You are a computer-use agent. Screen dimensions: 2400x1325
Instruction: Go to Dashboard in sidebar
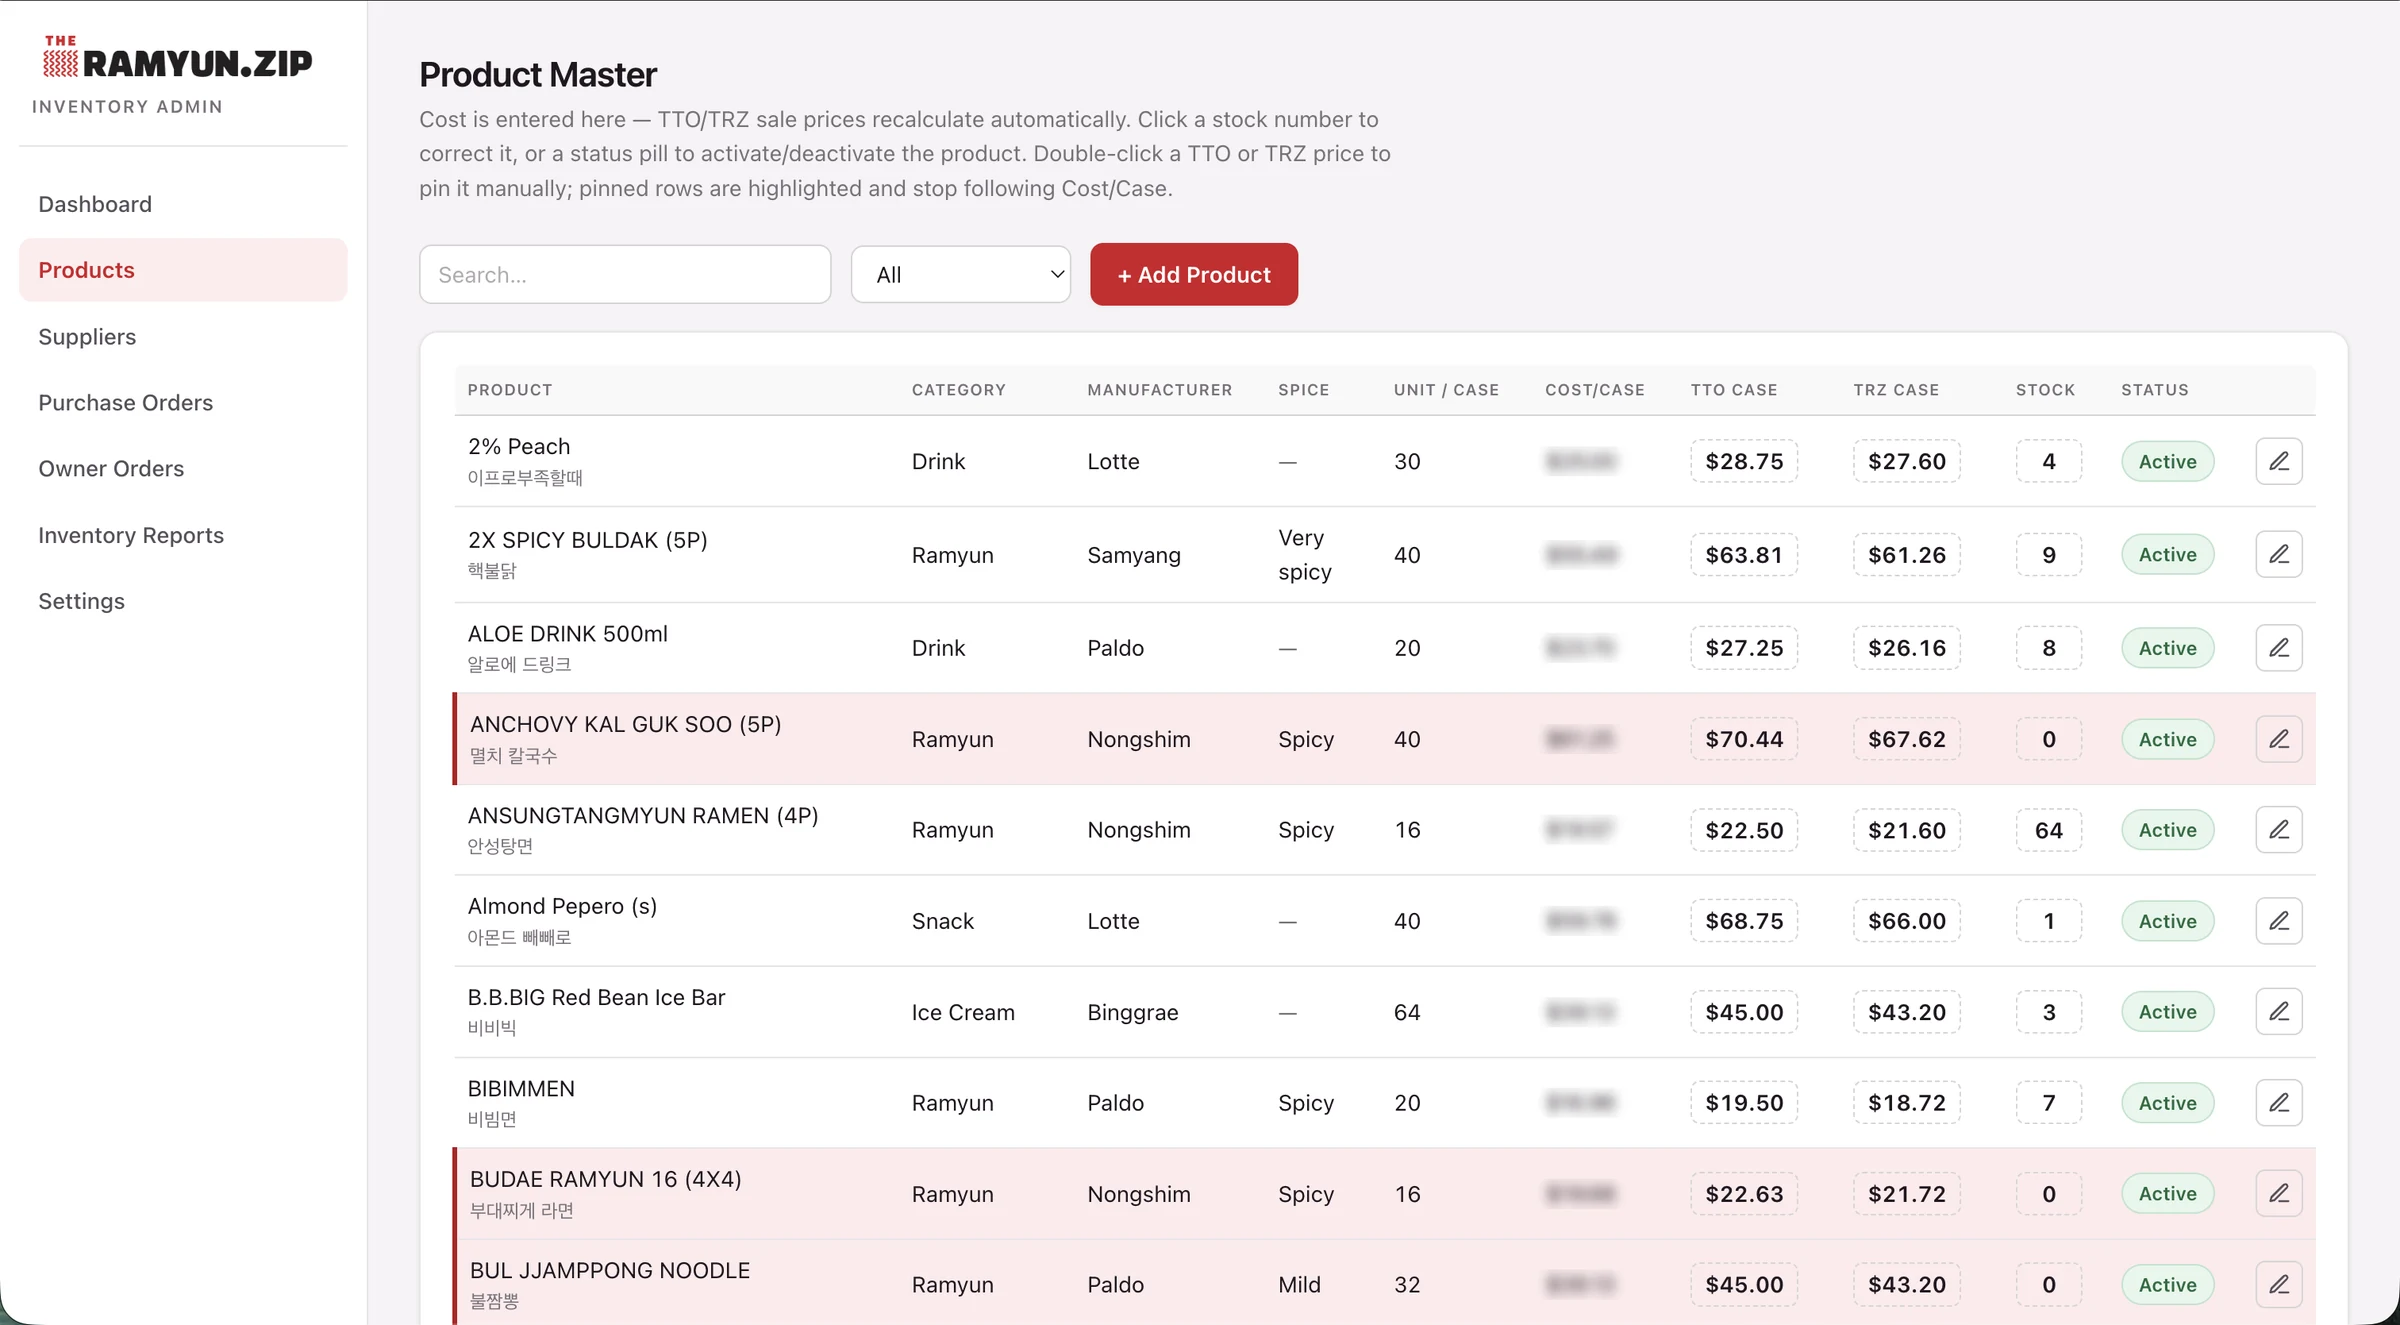pyautogui.click(x=183, y=204)
